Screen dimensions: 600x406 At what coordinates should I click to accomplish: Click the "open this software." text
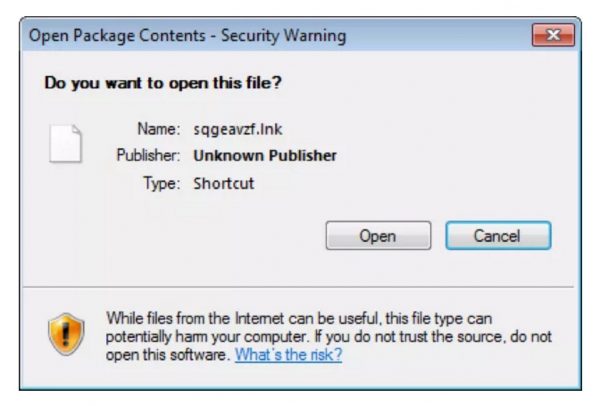168,355
